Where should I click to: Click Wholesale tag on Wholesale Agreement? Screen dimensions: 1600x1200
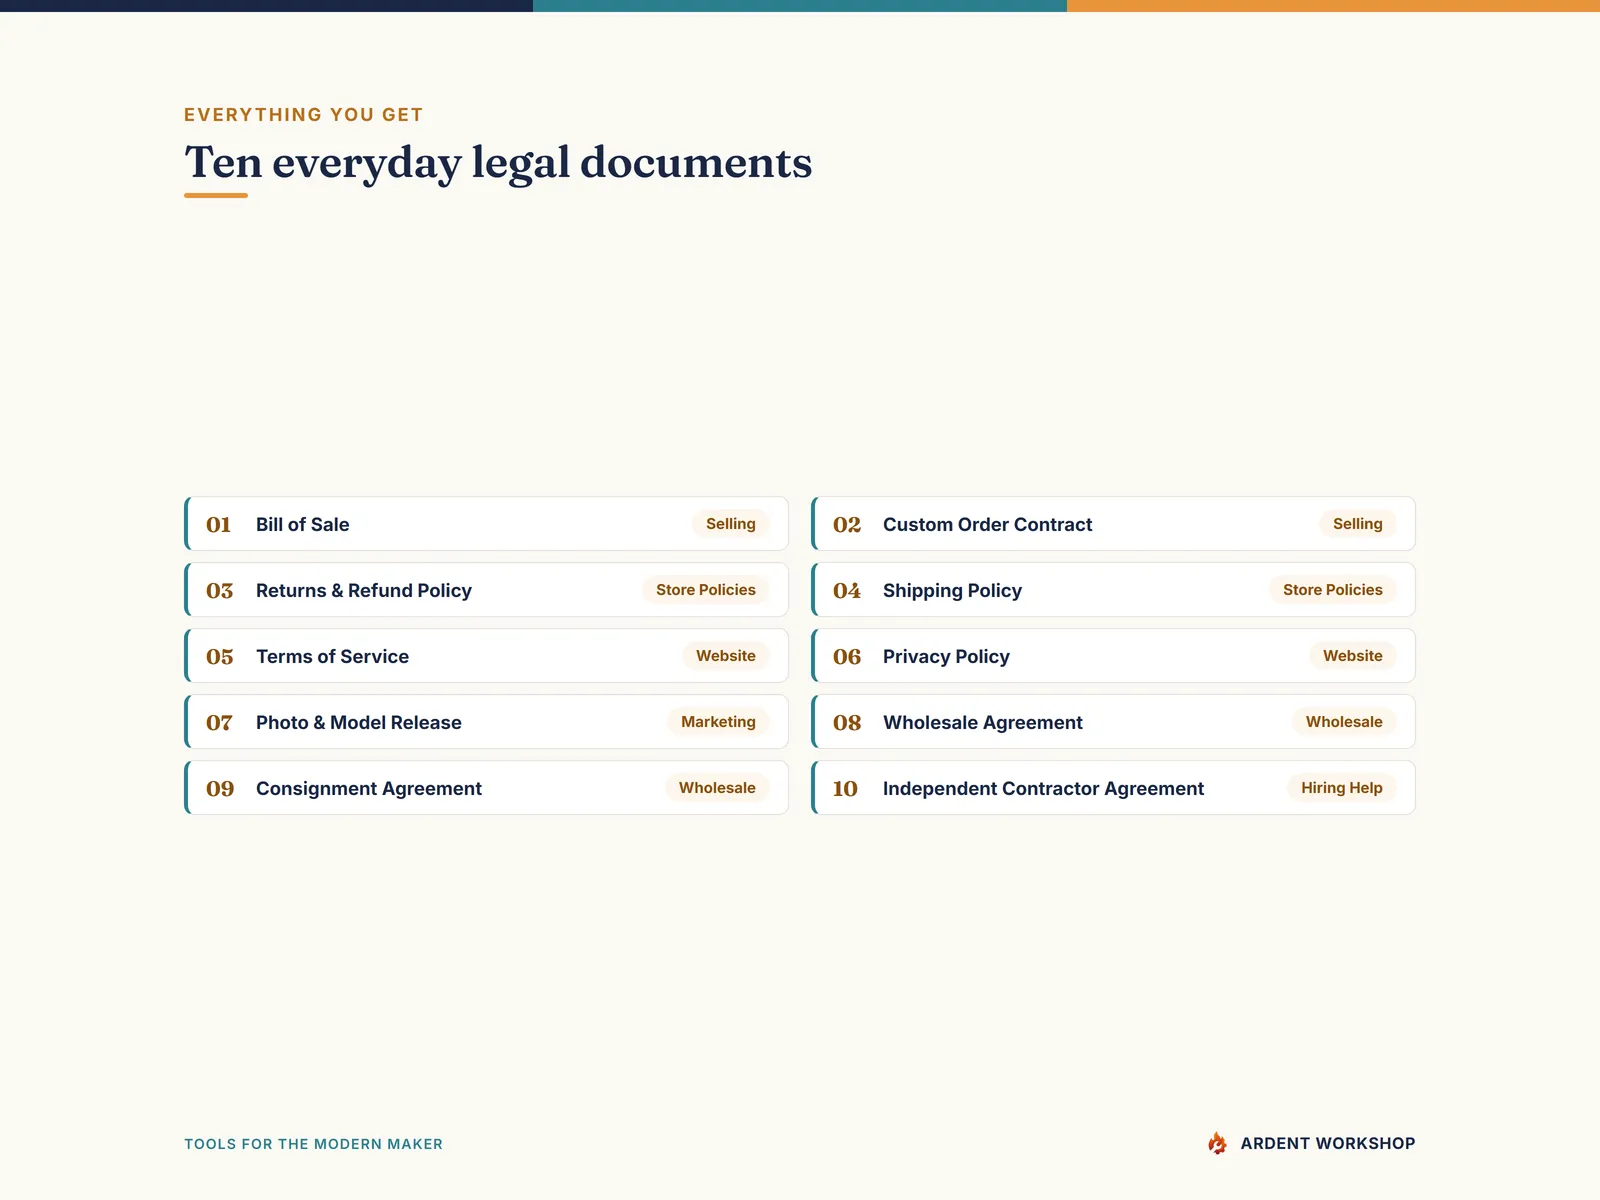1344,722
